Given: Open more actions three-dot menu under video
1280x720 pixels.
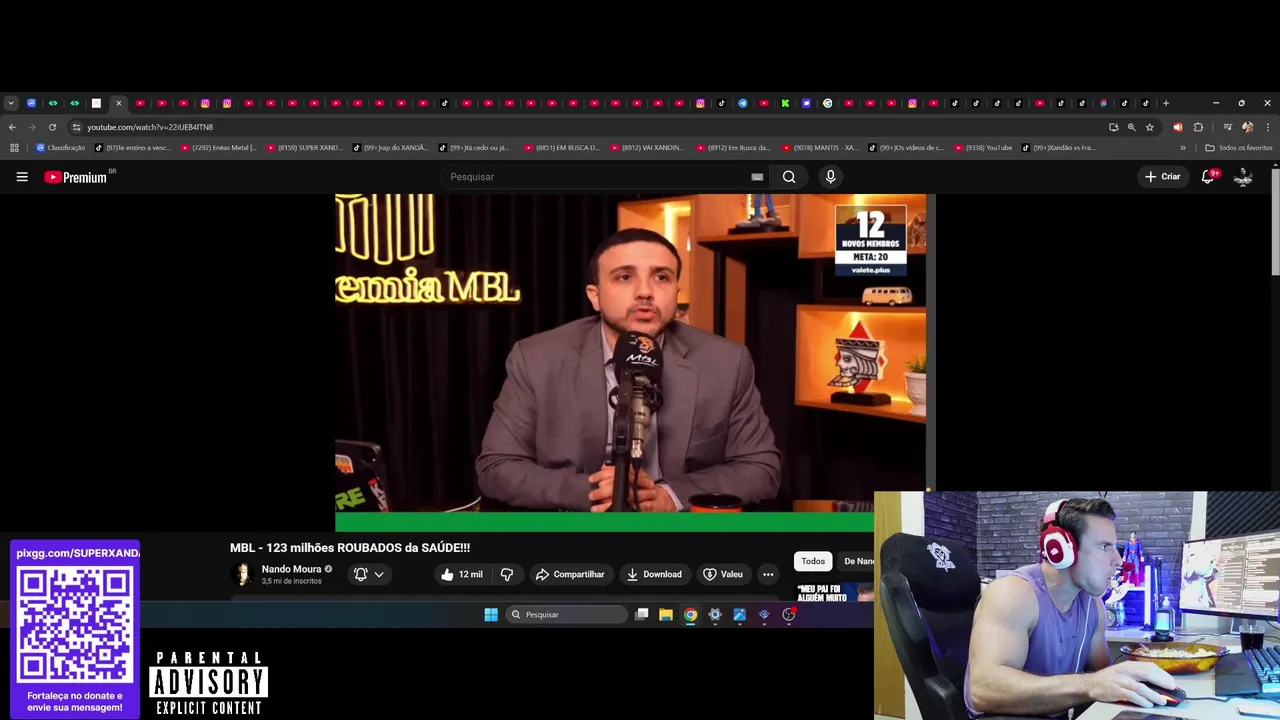Looking at the screenshot, I should (x=768, y=574).
